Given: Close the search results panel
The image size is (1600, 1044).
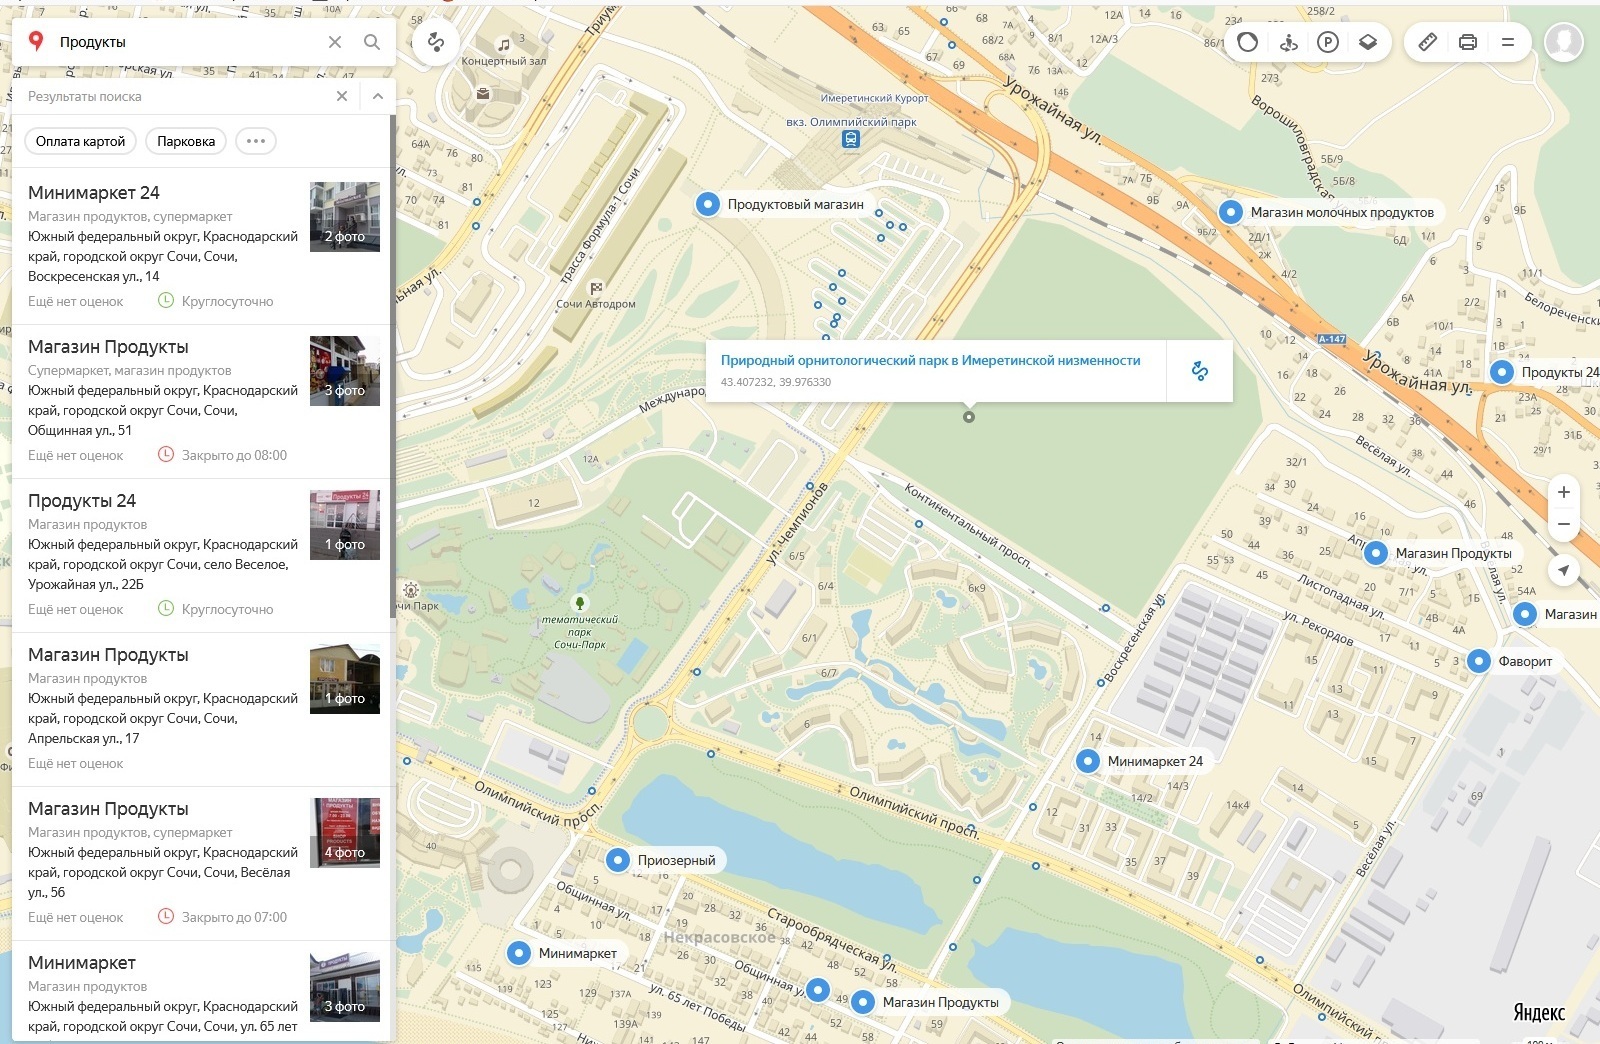Looking at the screenshot, I should pyautogui.click(x=342, y=96).
